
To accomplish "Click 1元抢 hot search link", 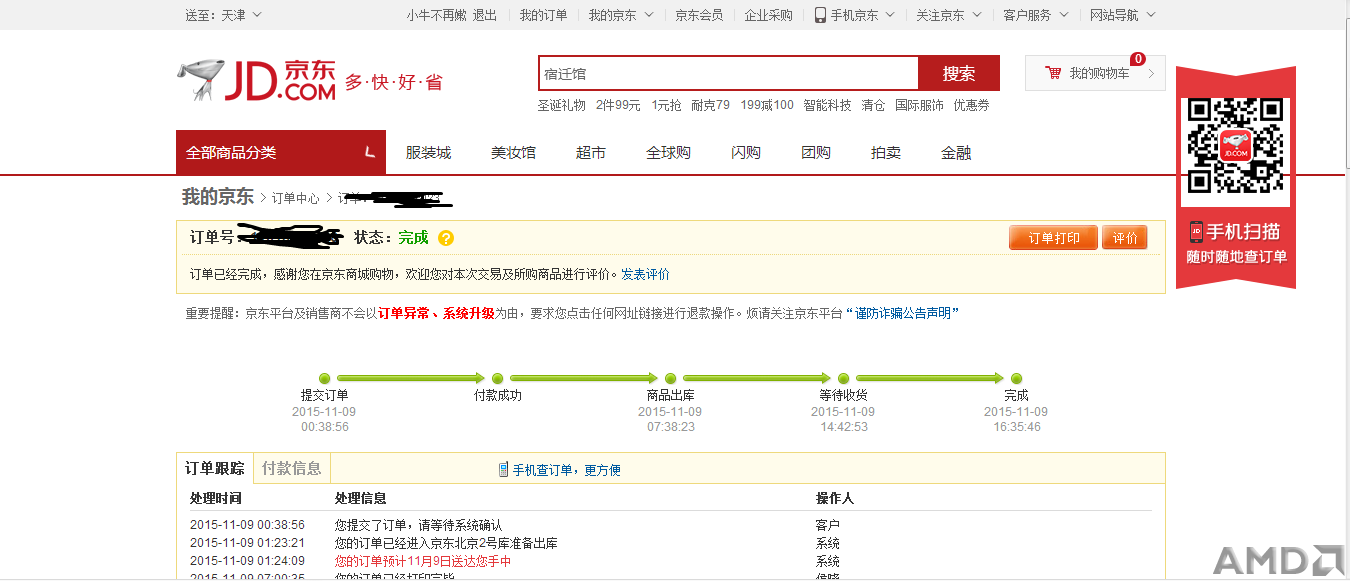I will pos(666,105).
